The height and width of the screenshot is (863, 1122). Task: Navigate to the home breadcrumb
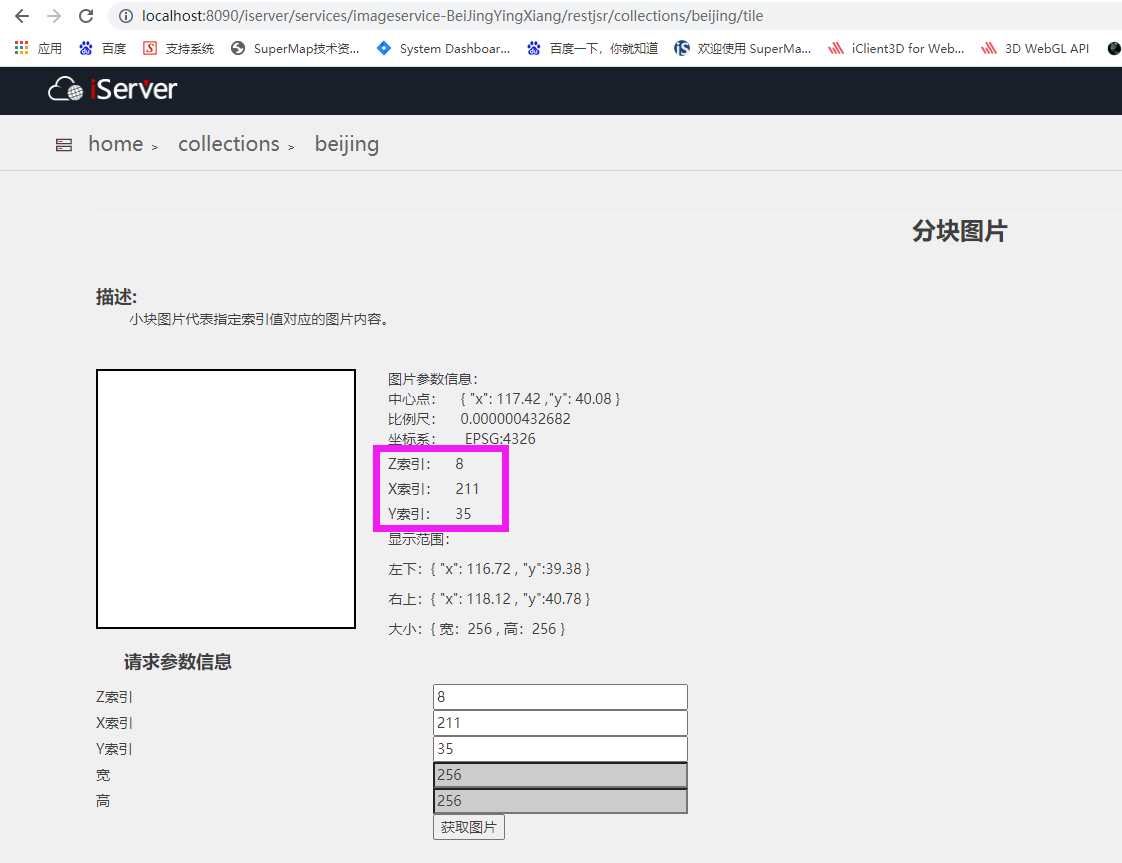[115, 144]
